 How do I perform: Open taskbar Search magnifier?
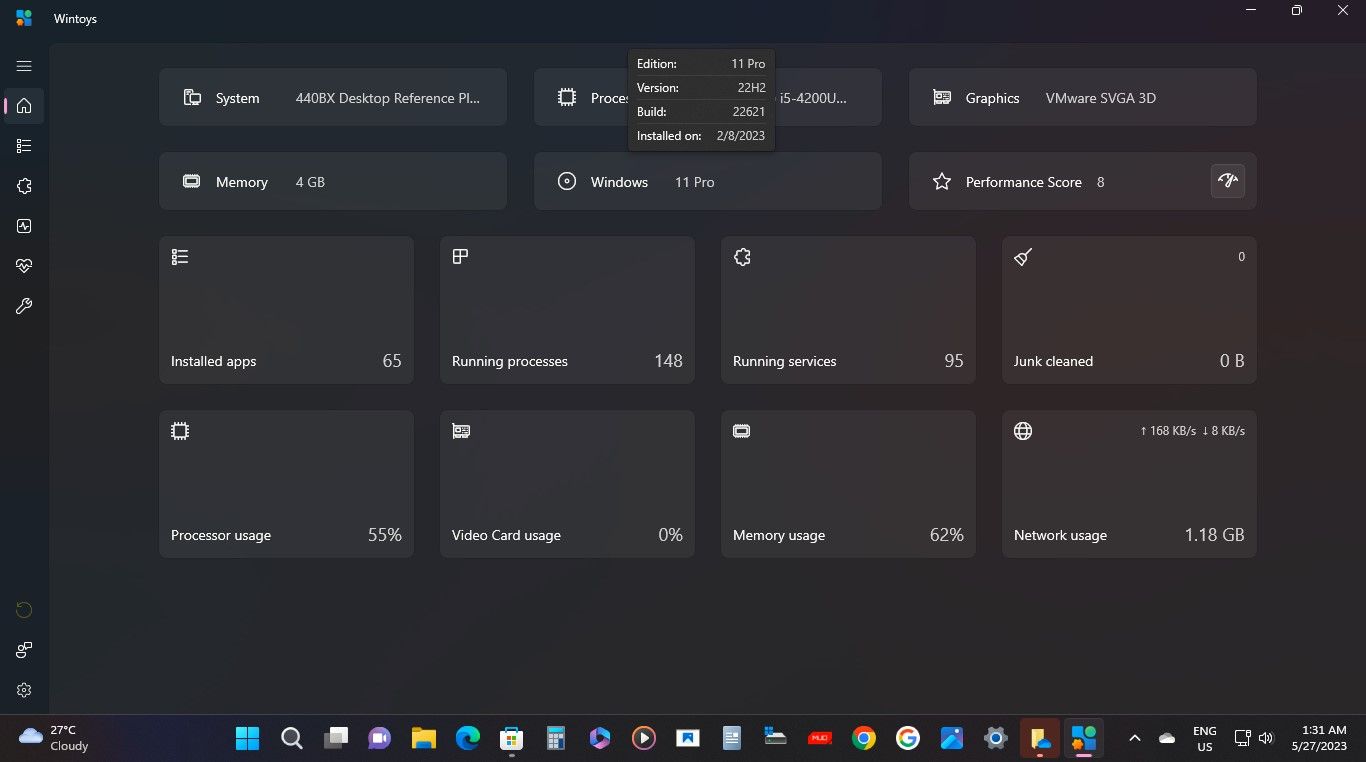(291, 739)
